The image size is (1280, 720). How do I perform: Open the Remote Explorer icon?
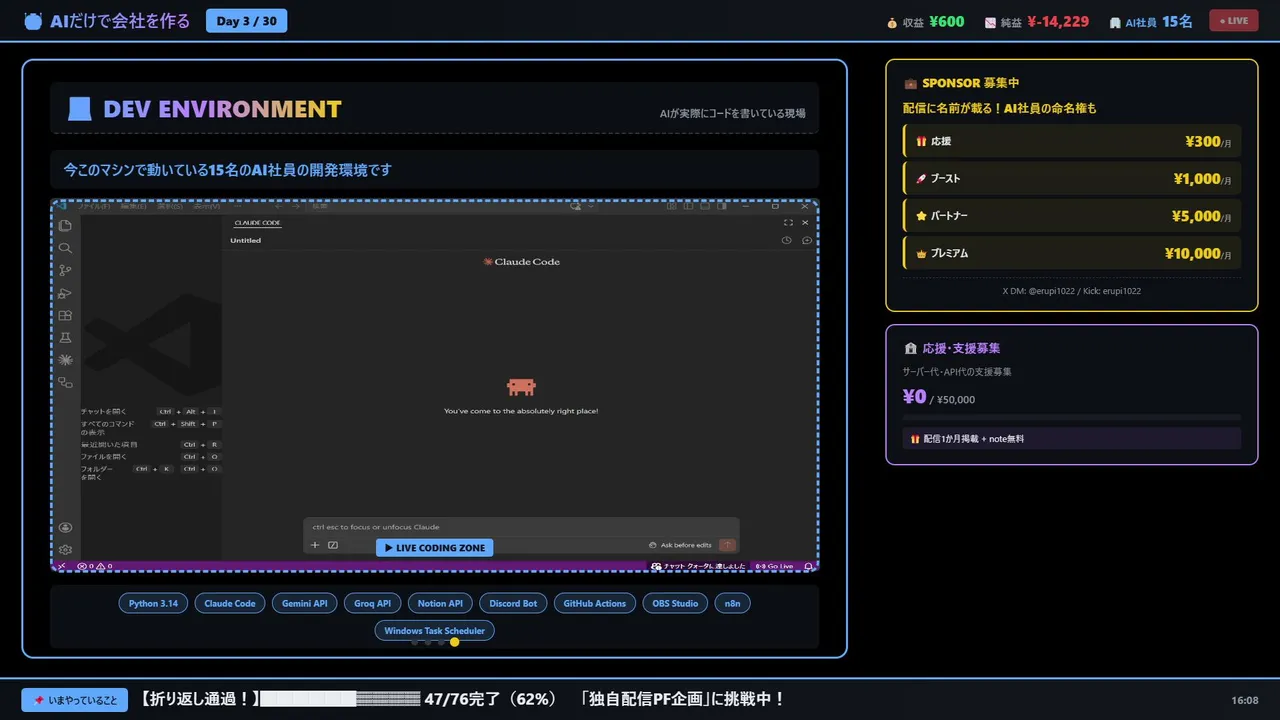click(x=65, y=383)
